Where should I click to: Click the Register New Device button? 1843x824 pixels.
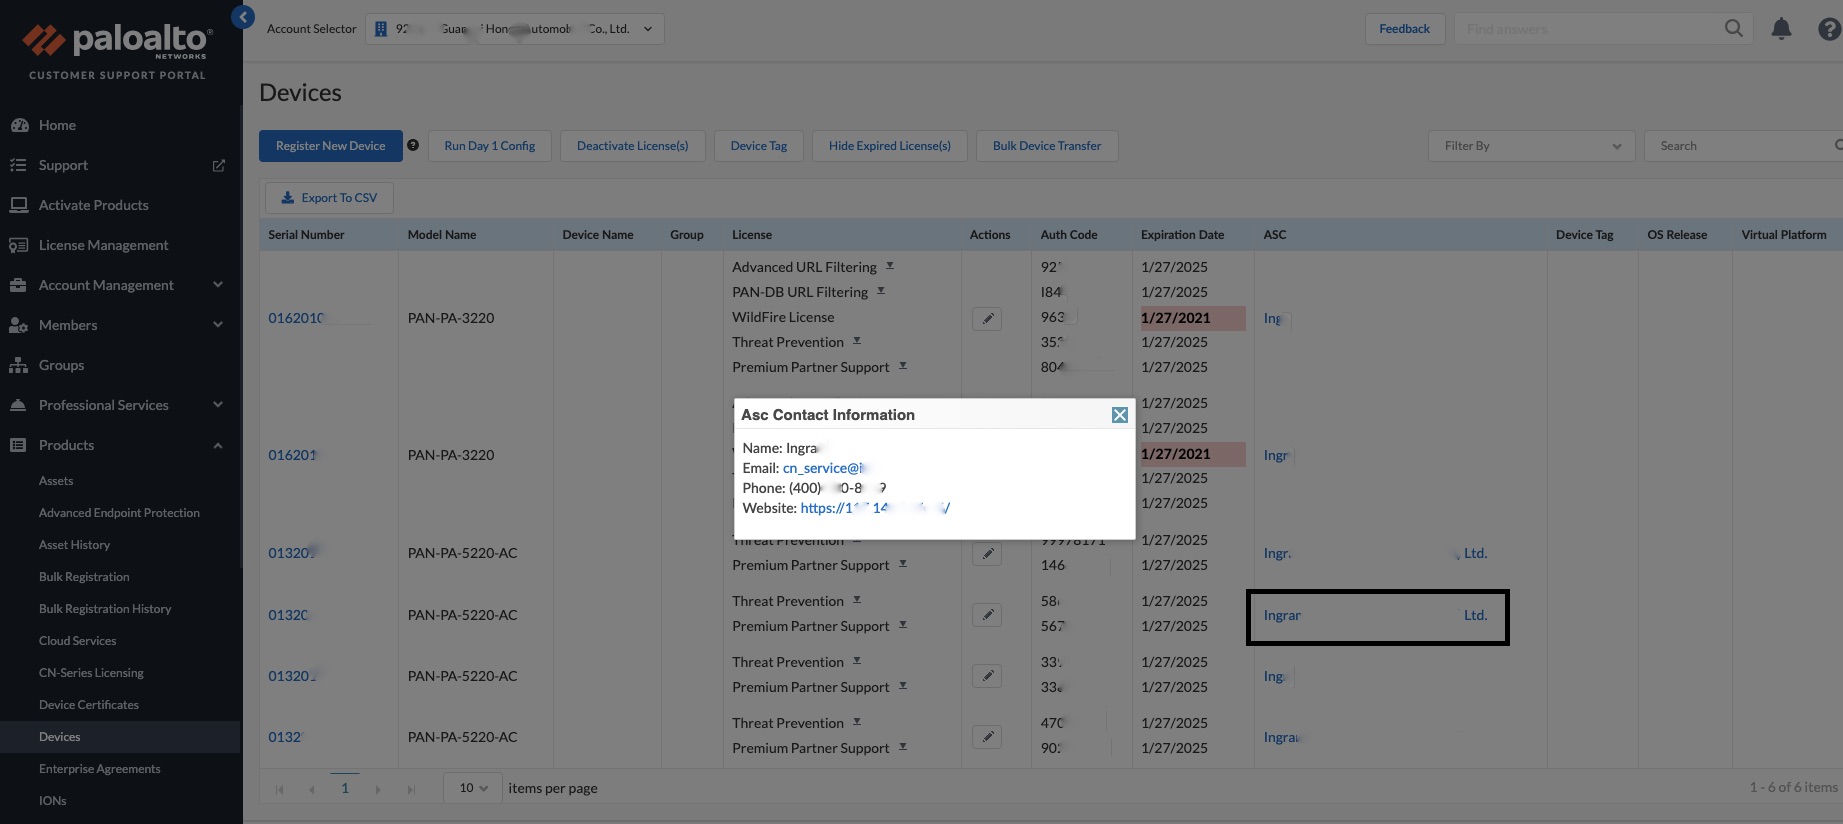[331, 146]
